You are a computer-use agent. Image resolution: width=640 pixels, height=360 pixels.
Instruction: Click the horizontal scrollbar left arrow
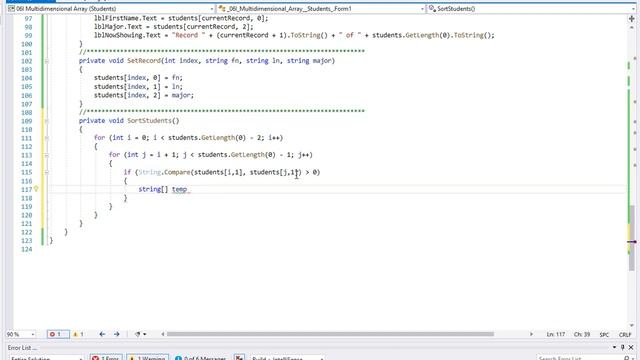(x=163, y=334)
